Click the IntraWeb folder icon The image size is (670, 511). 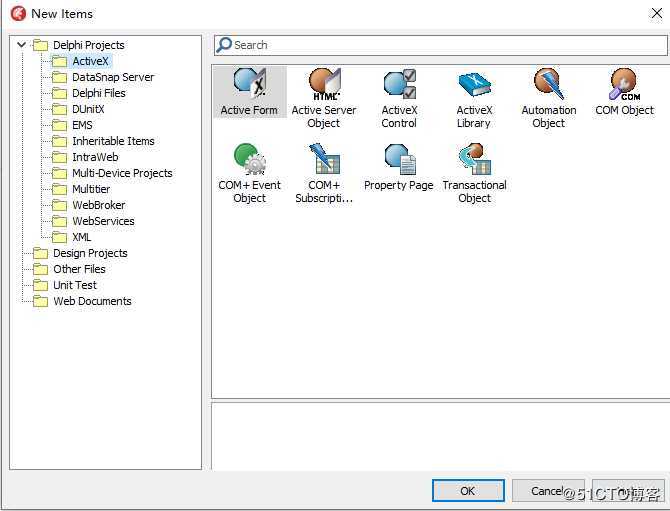tap(59, 157)
